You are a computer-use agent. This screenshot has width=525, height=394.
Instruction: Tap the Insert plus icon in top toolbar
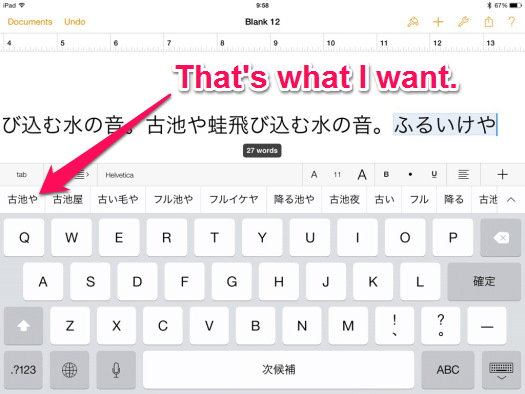438,22
